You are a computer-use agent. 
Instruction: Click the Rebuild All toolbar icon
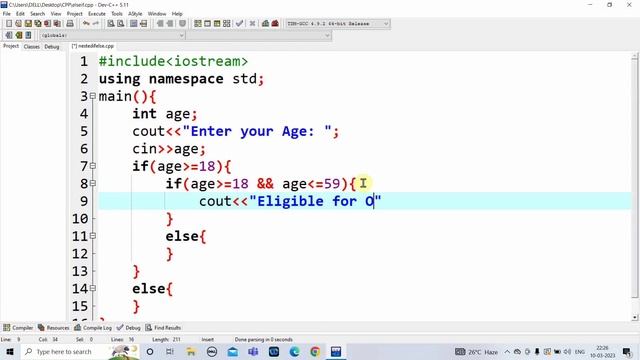click(x=227, y=24)
